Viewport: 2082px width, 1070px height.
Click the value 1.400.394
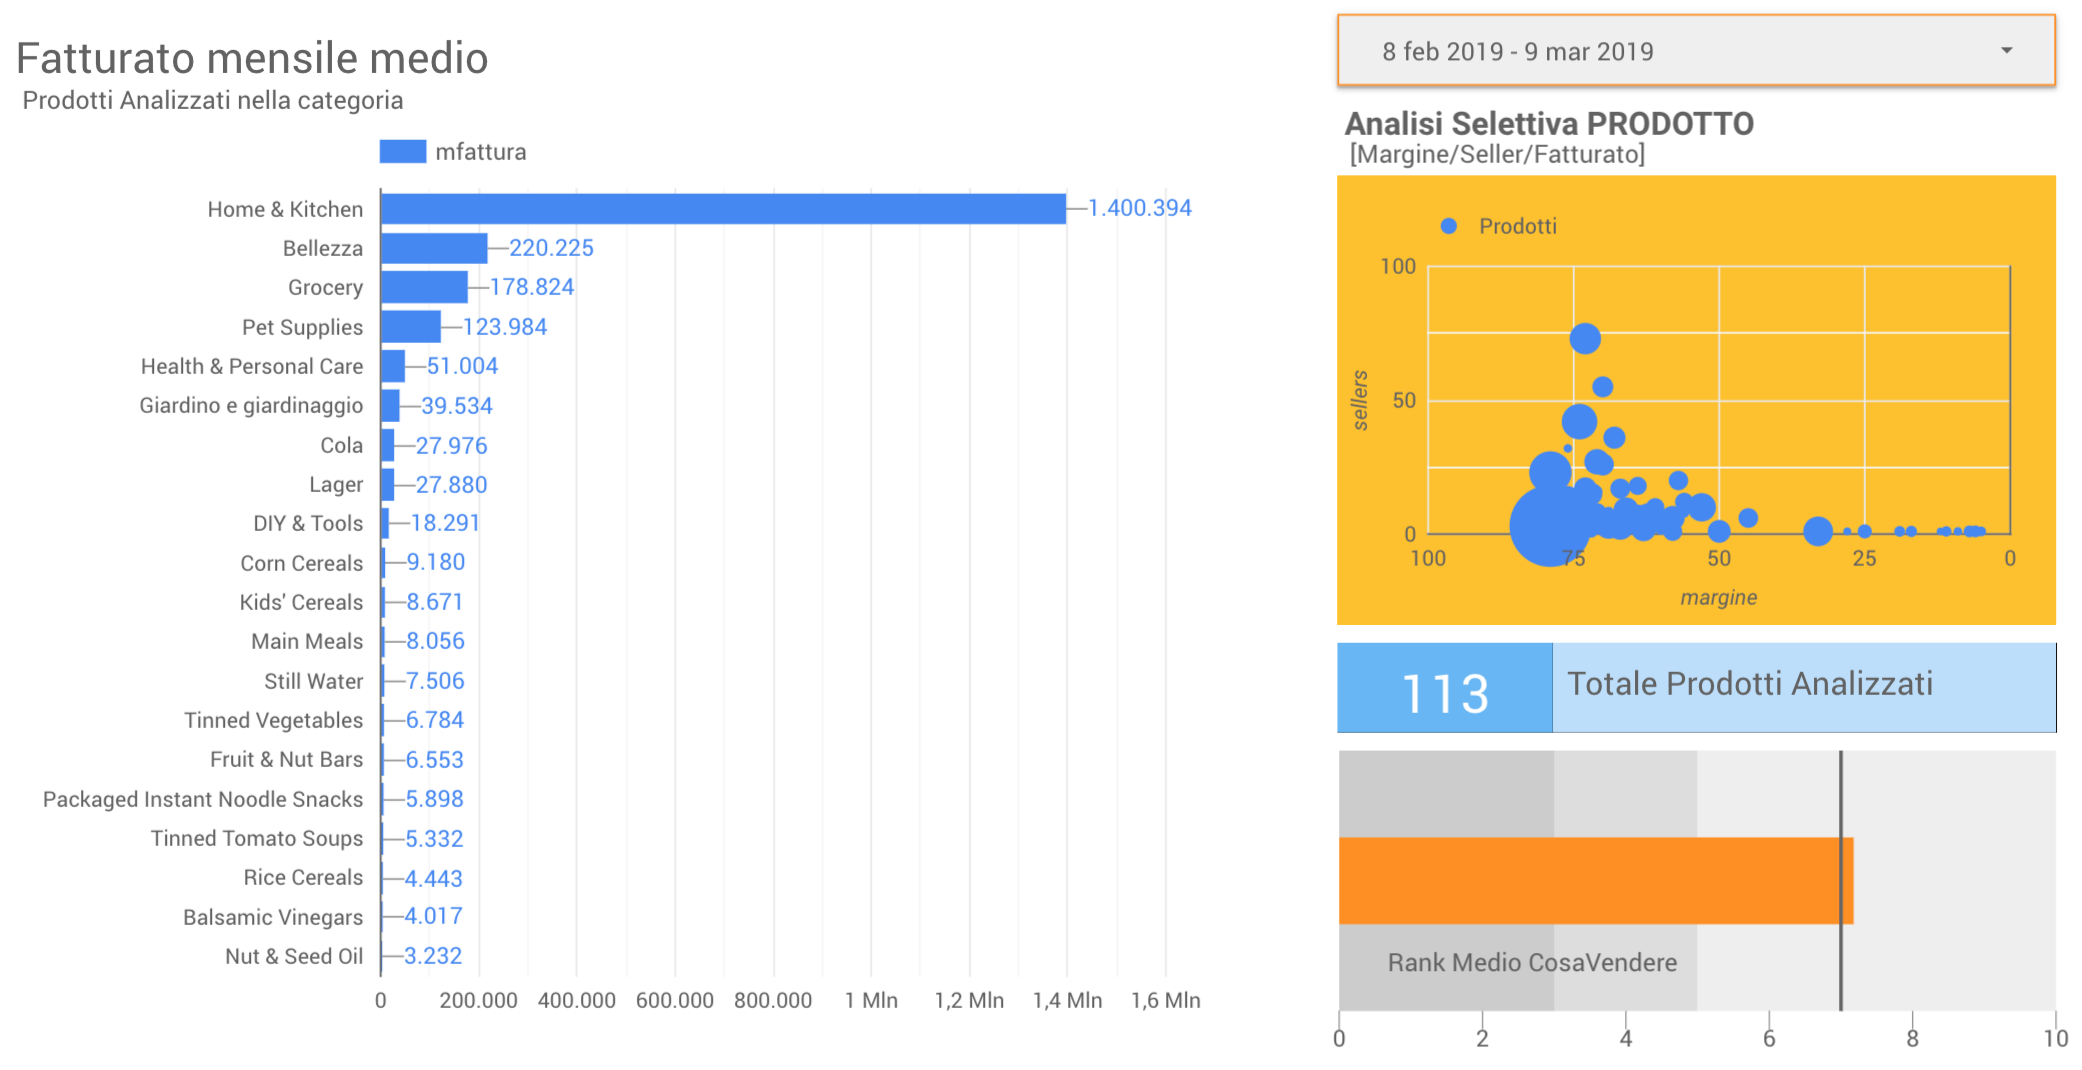[1140, 208]
